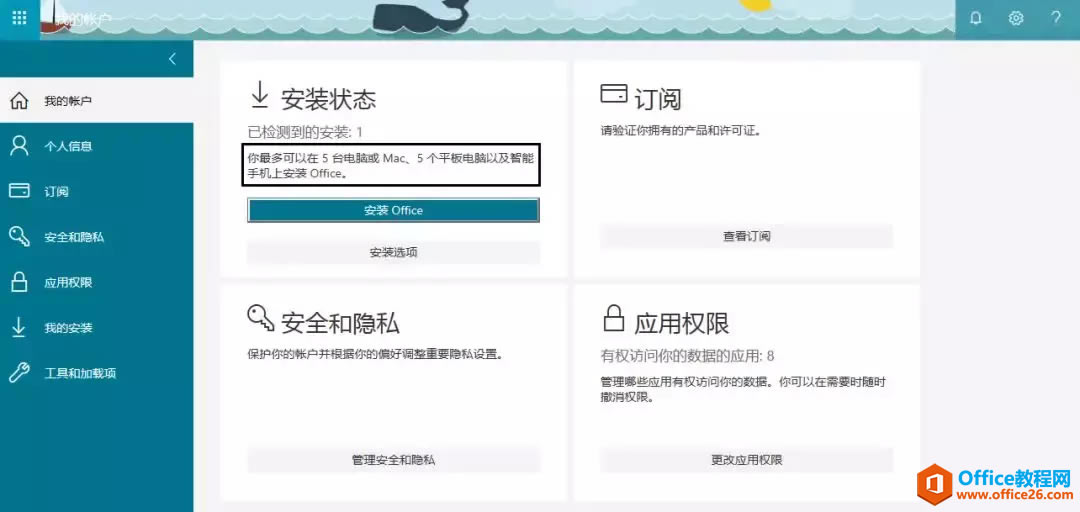The height and width of the screenshot is (512, 1080).
Task: Open 安全和隐私 in the sidebar menu
Action: point(96,237)
